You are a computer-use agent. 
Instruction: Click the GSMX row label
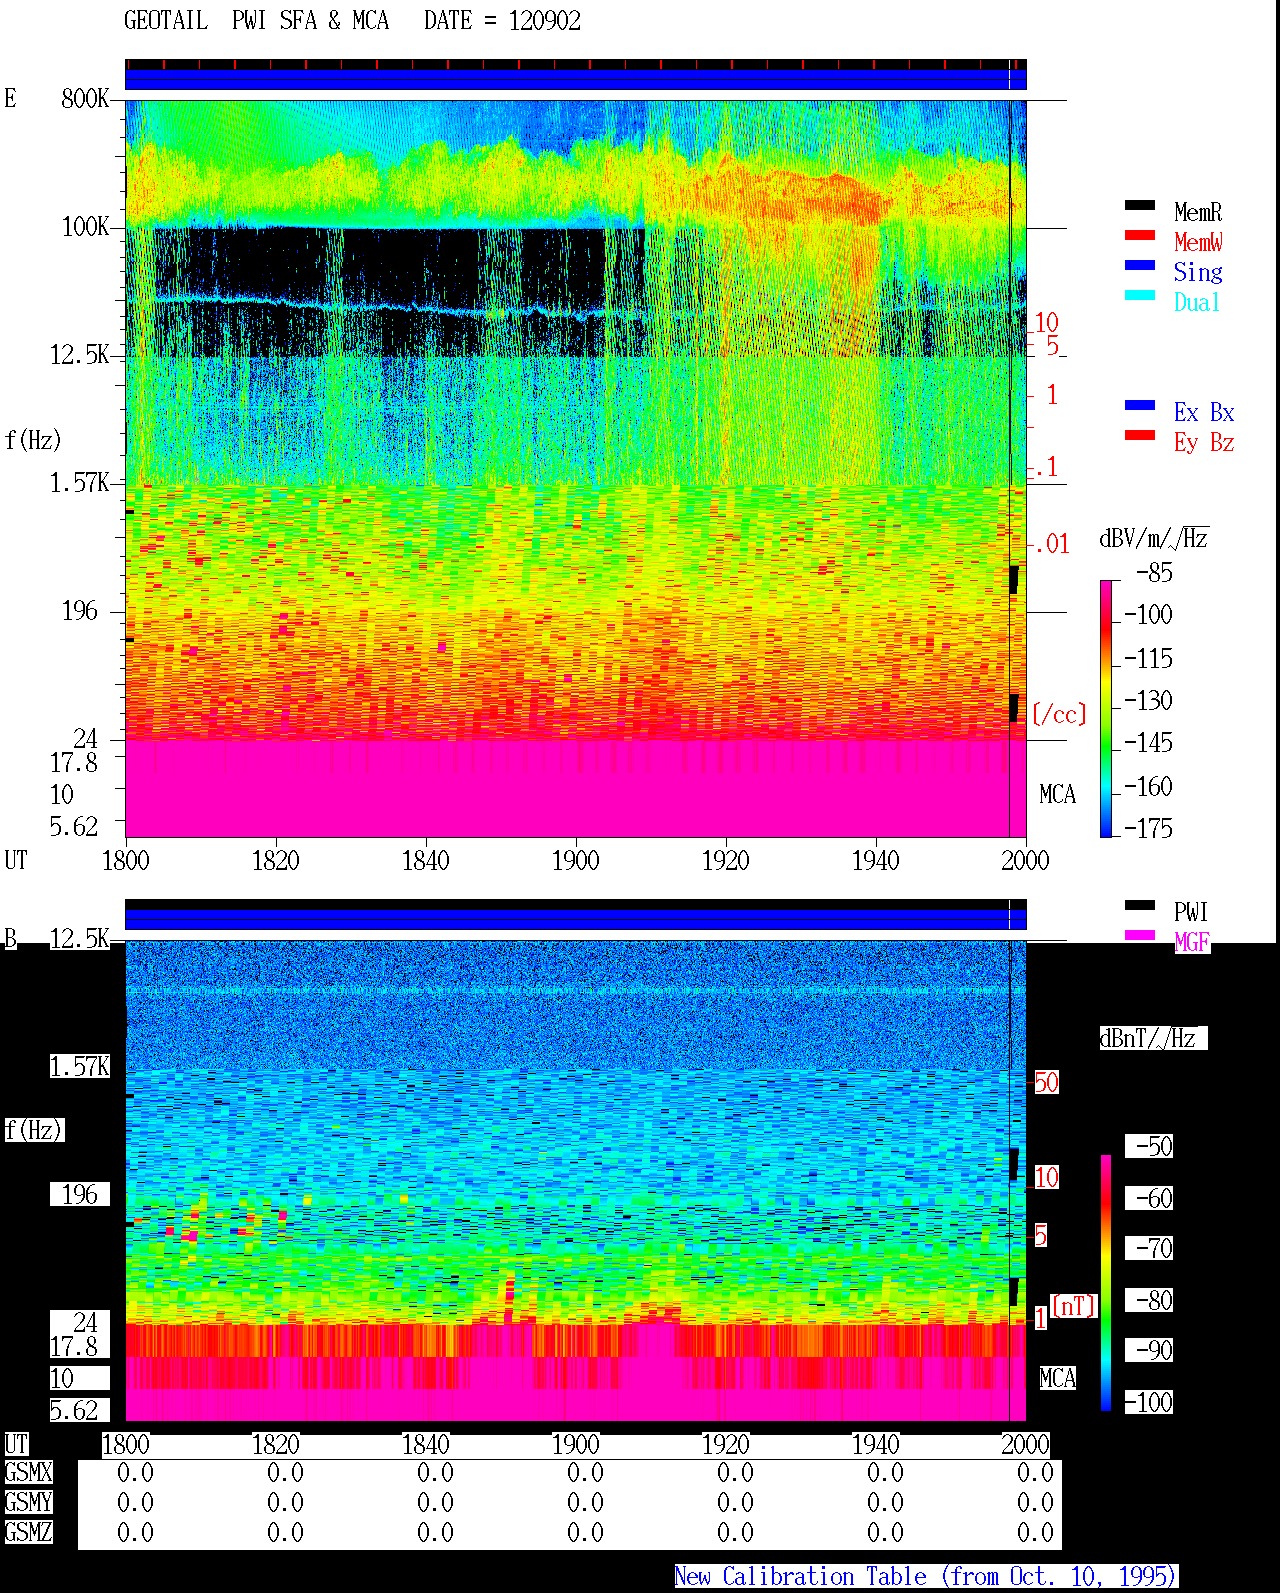pos(28,1473)
